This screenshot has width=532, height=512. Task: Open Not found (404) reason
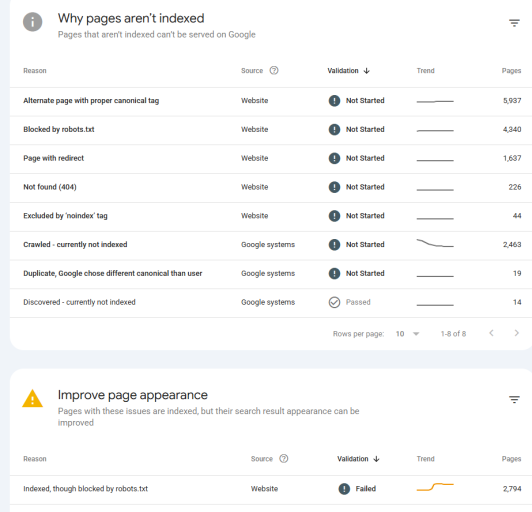[x=50, y=187]
